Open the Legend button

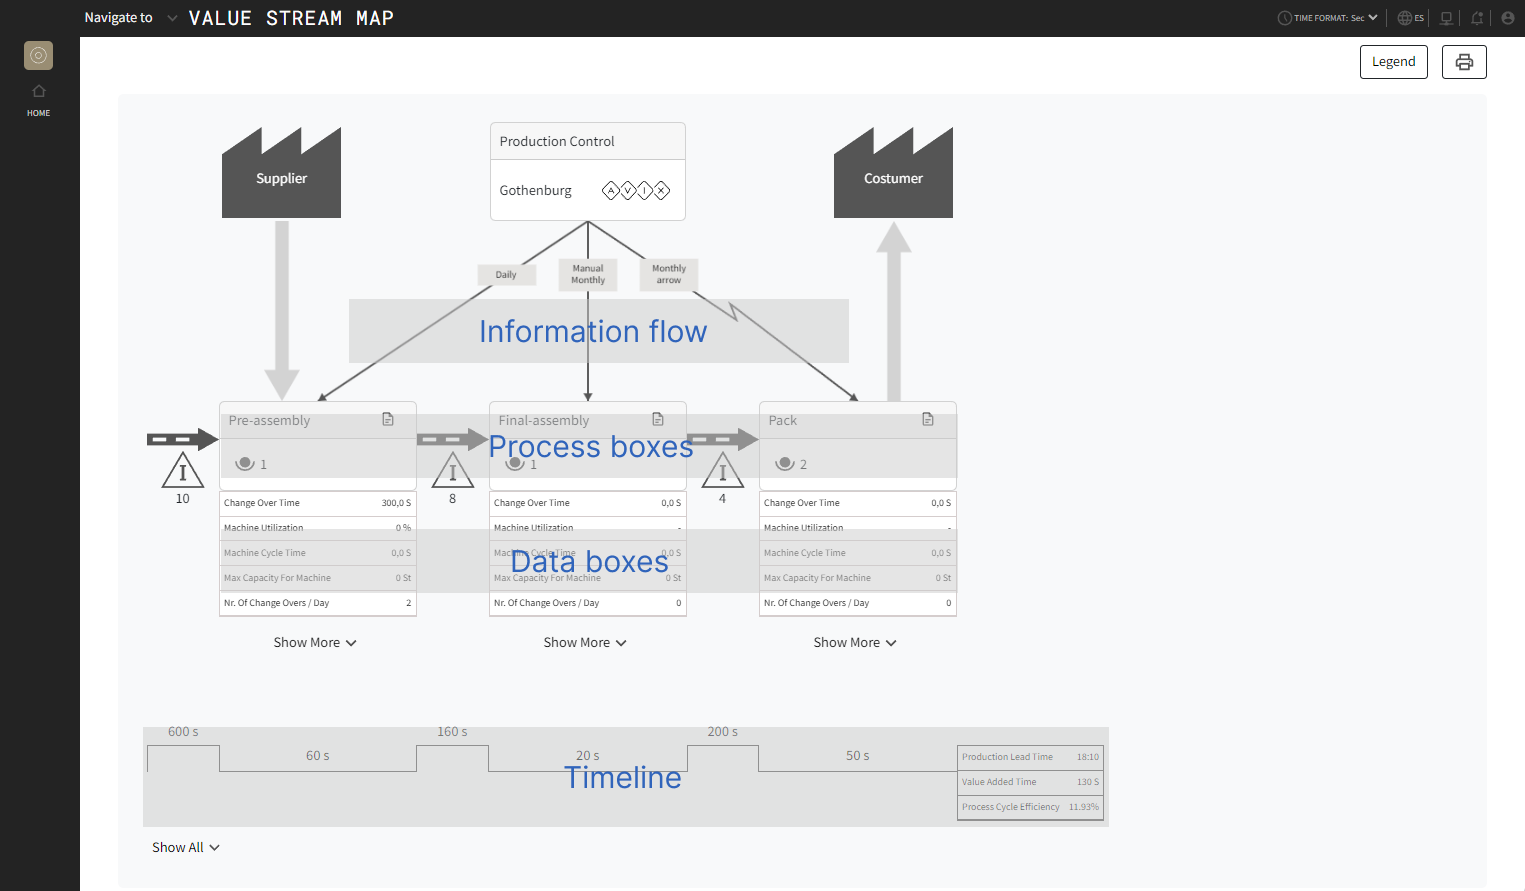1393,62
